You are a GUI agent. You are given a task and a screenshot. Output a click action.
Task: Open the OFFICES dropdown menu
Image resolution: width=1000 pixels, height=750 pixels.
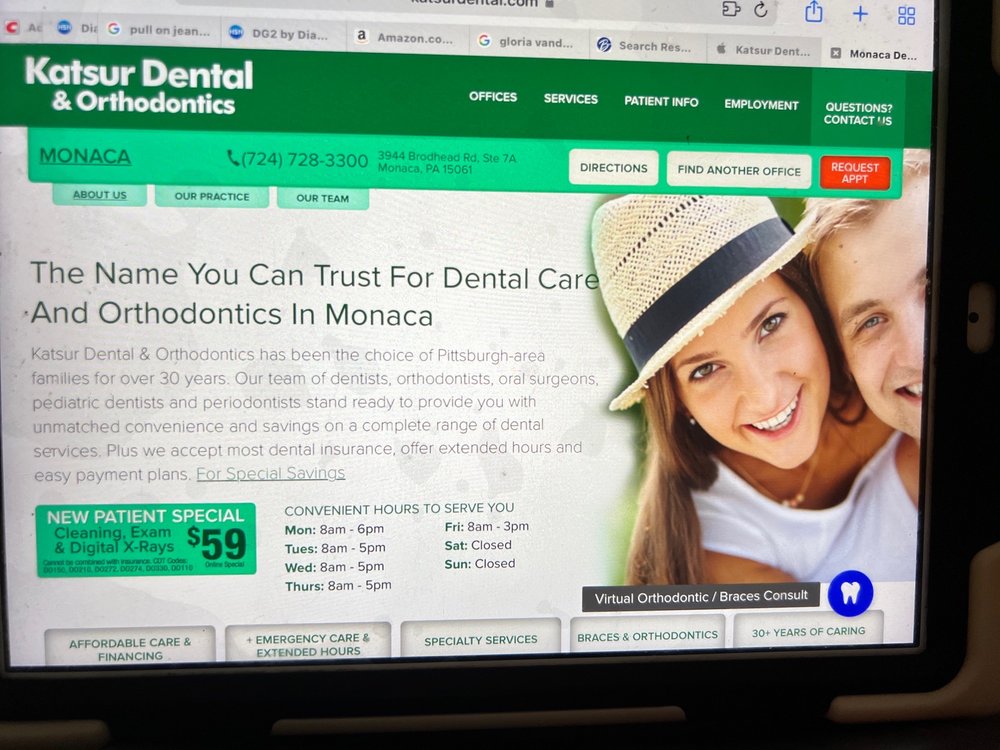click(492, 97)
